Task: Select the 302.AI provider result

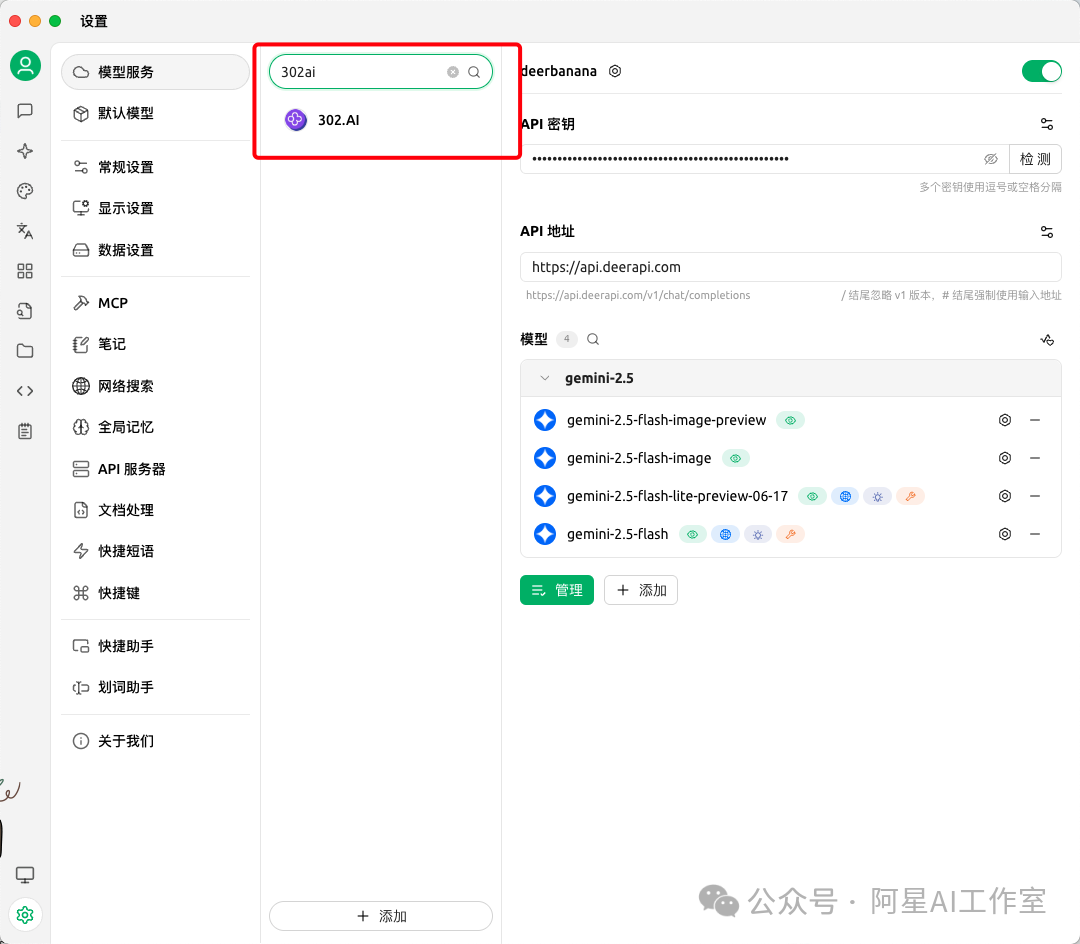Action: [x=381, y=120]
